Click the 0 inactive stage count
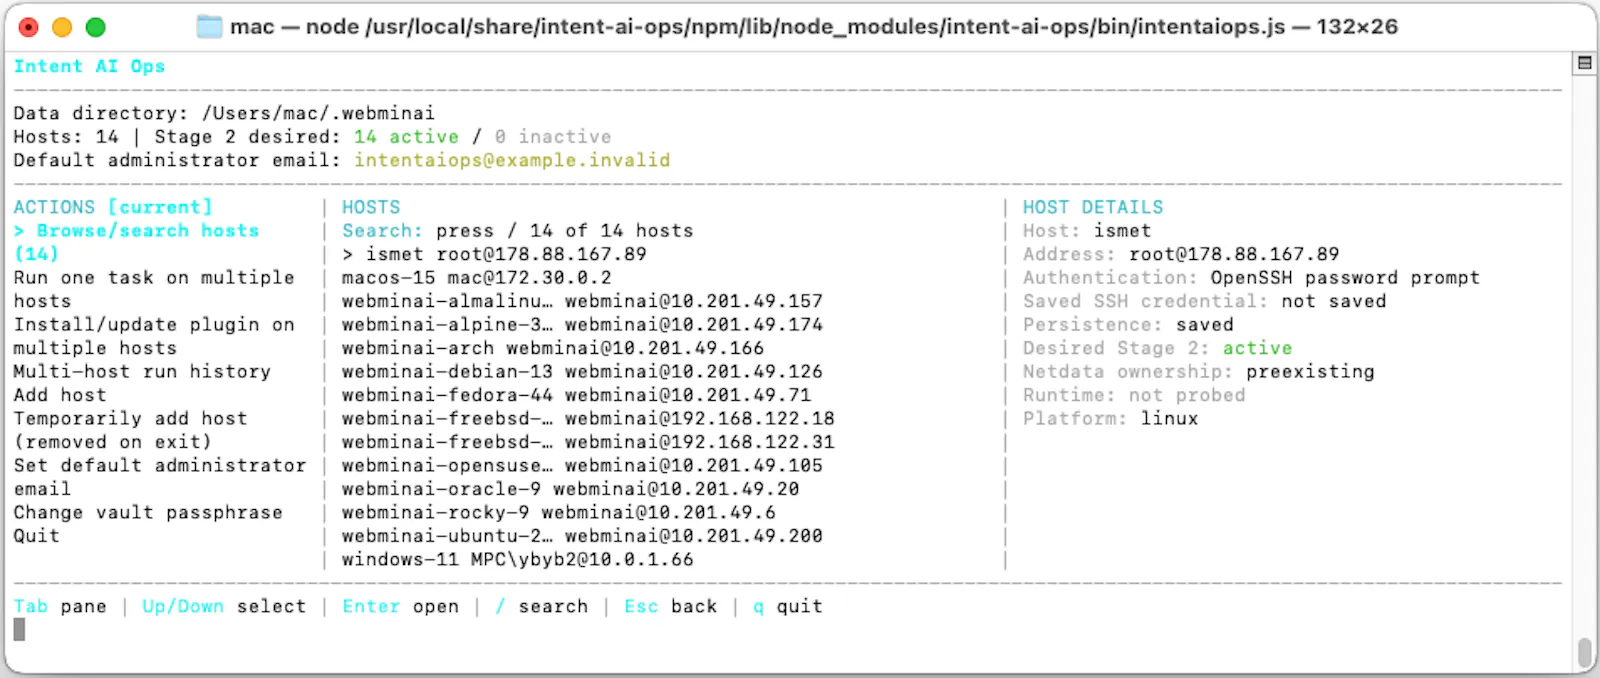Screen dimensions: 1600x678 coord(553,136)
